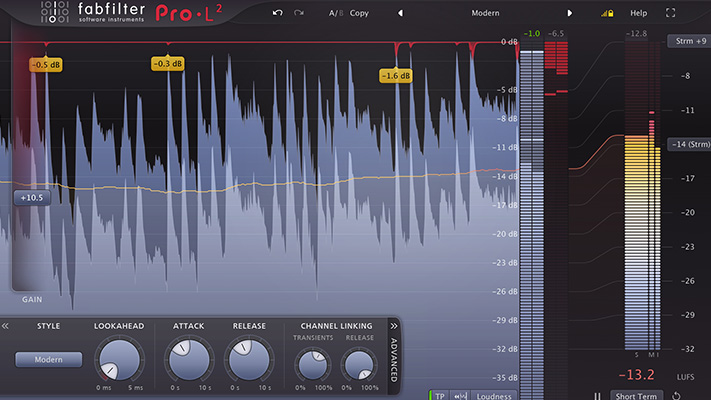Click the Loudness metering button
The width and height of the screenshot is (711, 400).
point(494,395)
